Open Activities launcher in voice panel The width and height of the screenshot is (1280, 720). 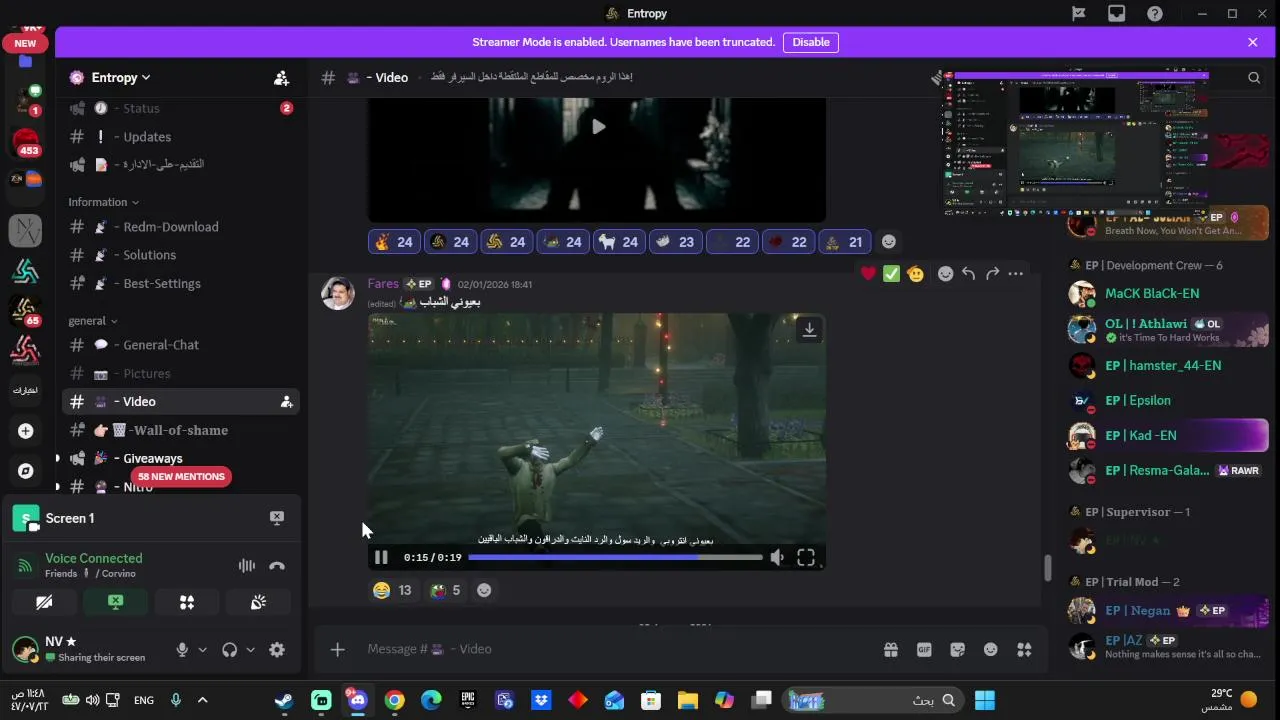click(187, 602)
